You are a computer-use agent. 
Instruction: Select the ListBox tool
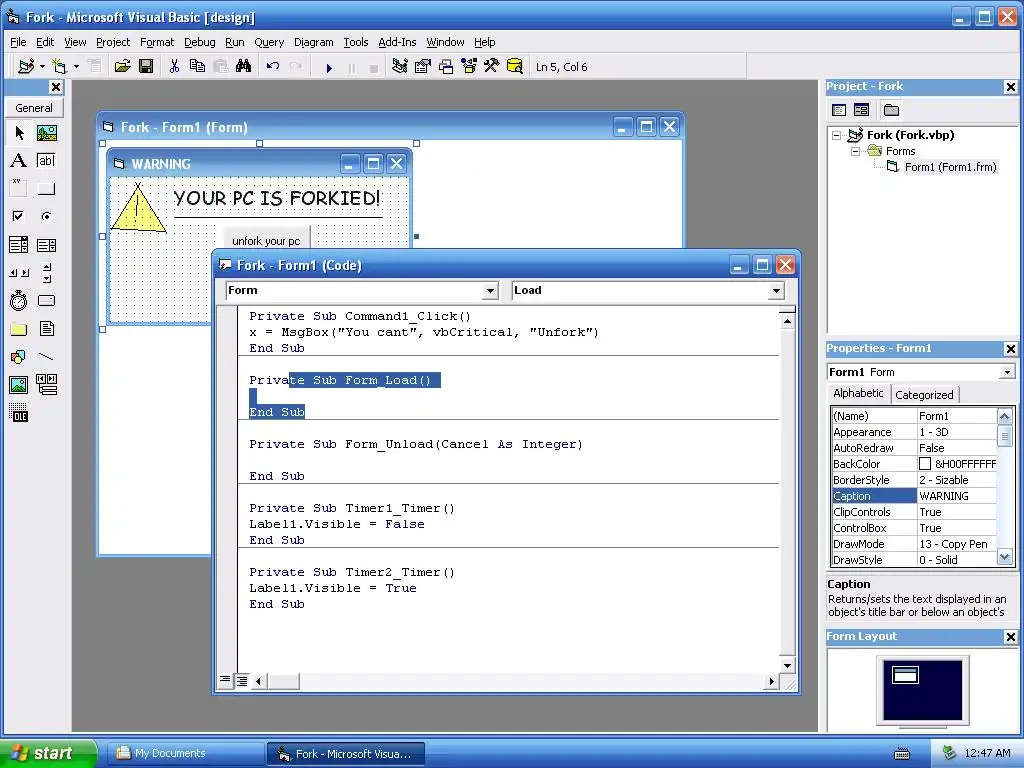click(46, 245)
